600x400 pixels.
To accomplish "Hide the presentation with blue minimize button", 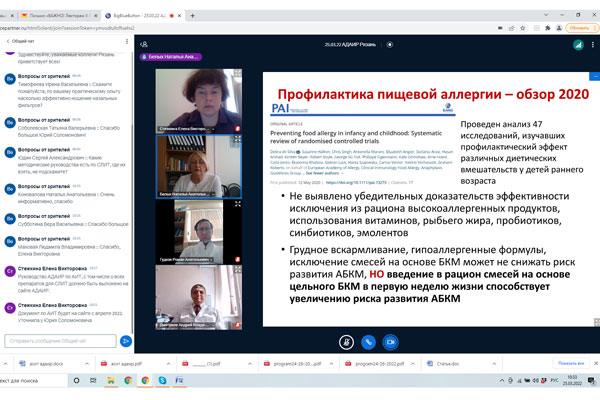I will [x=594, y=77].
